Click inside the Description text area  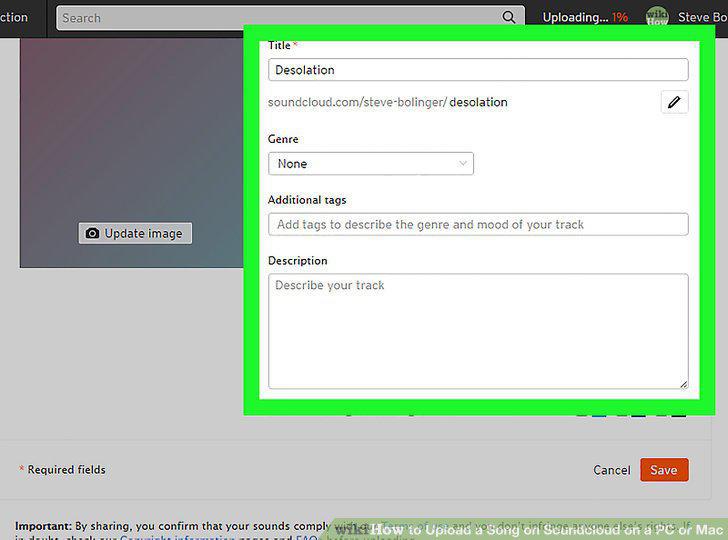tap(478, 331)
